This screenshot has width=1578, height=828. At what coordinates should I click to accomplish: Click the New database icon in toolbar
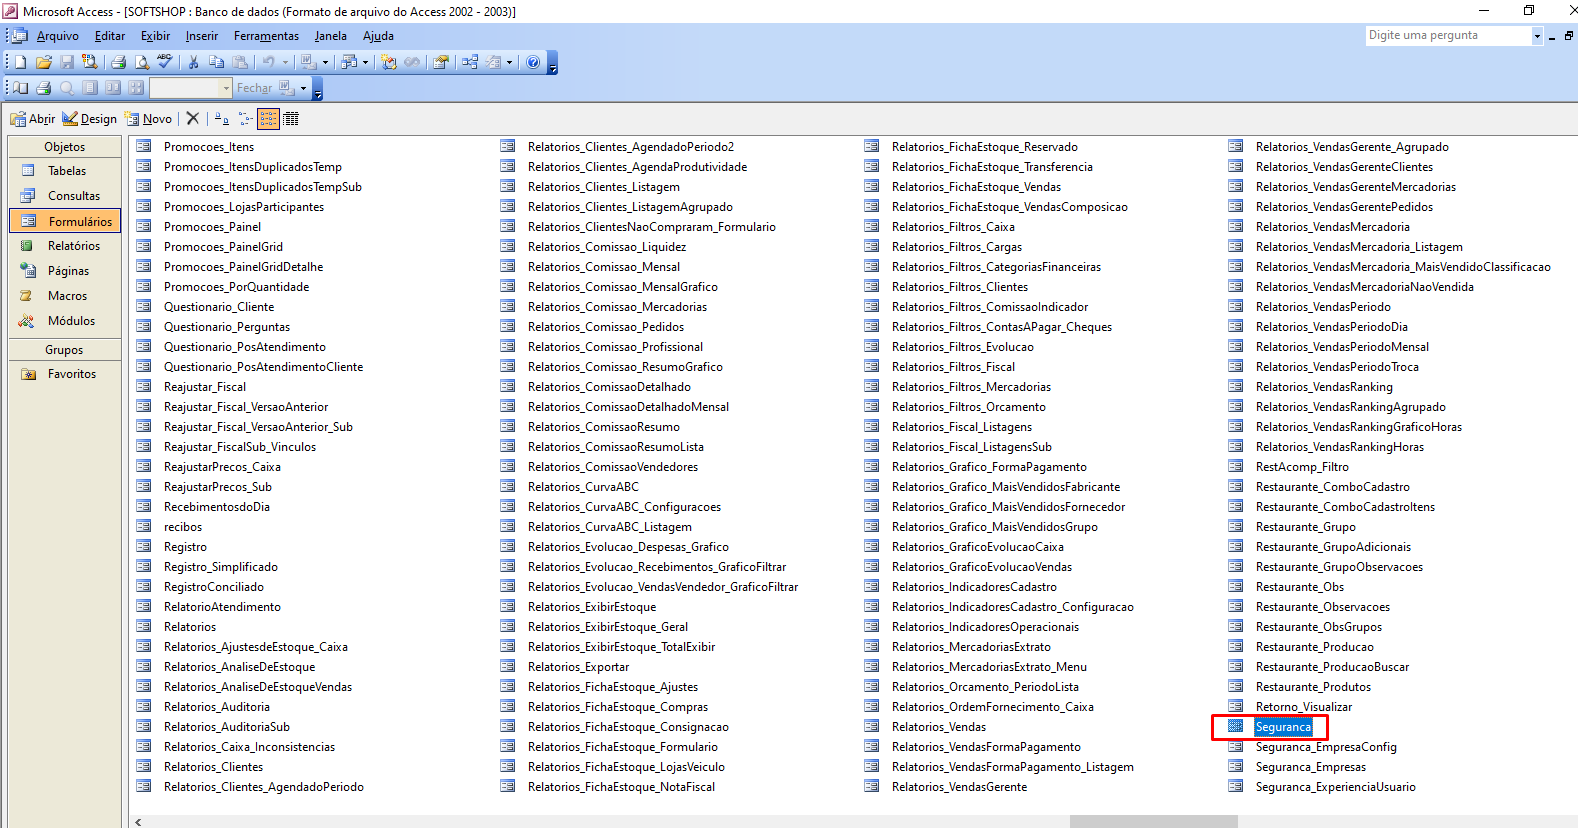21,62
